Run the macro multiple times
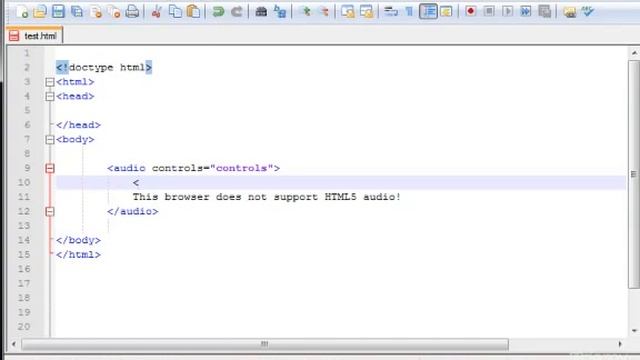 click(526, 11)
